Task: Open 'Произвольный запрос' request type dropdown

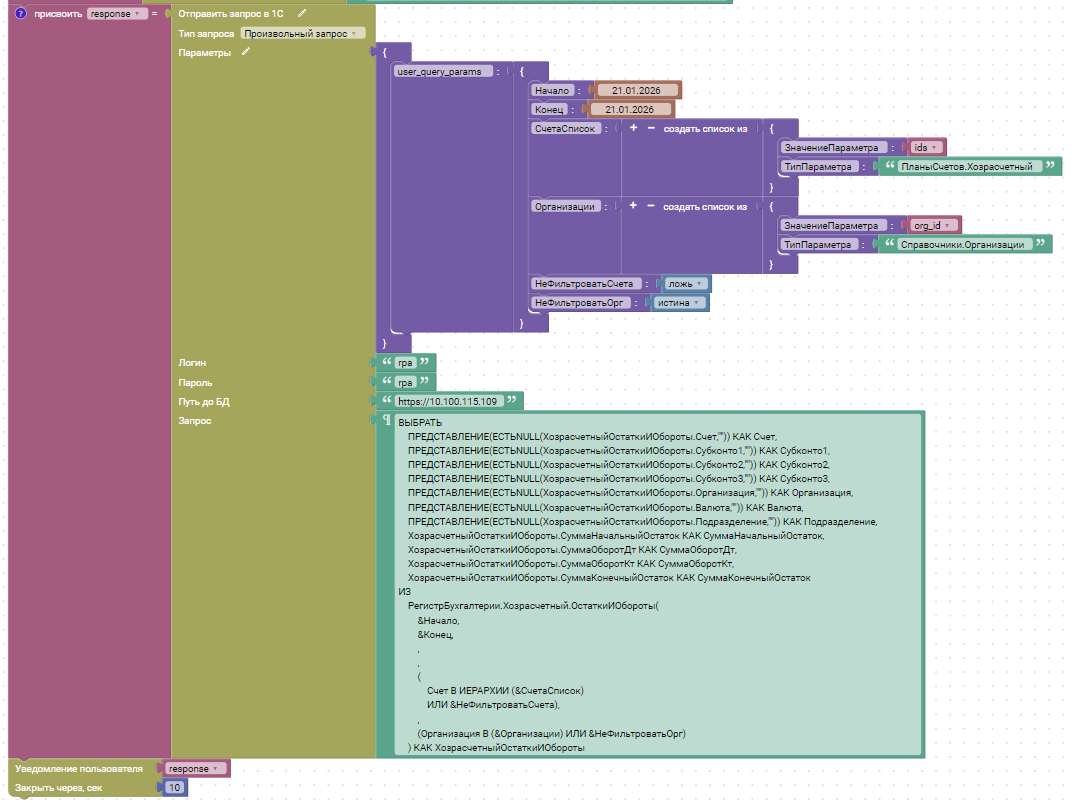Action: coord(302,33)
